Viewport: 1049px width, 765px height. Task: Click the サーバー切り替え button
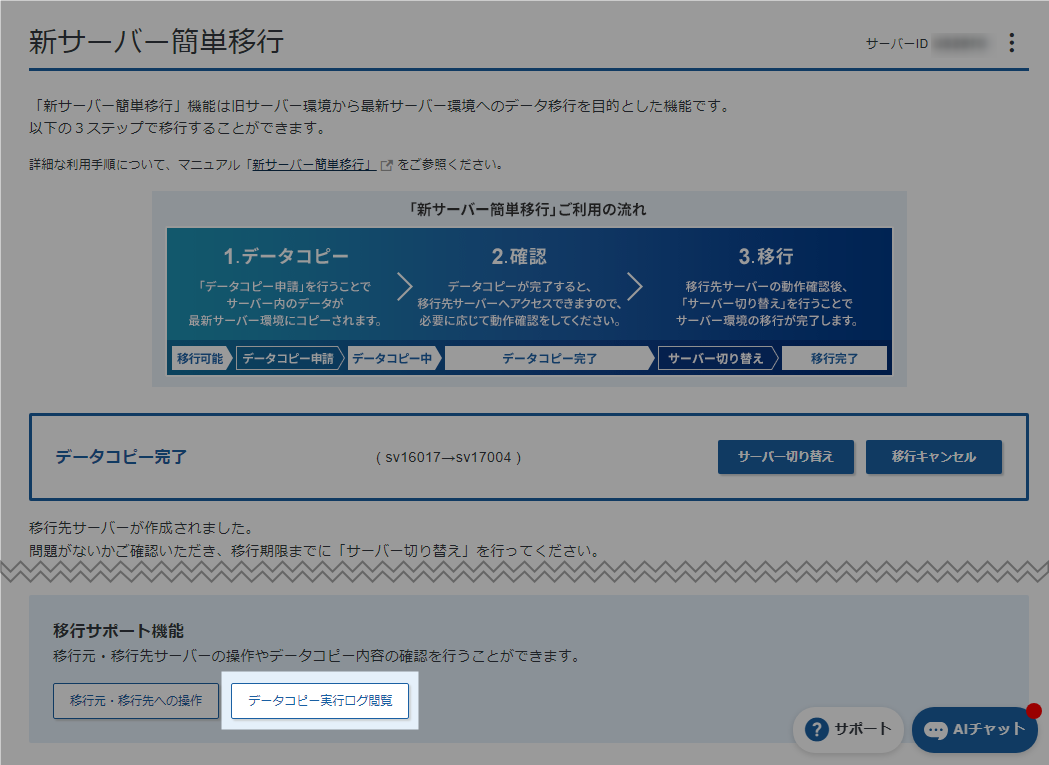[786, 457]
